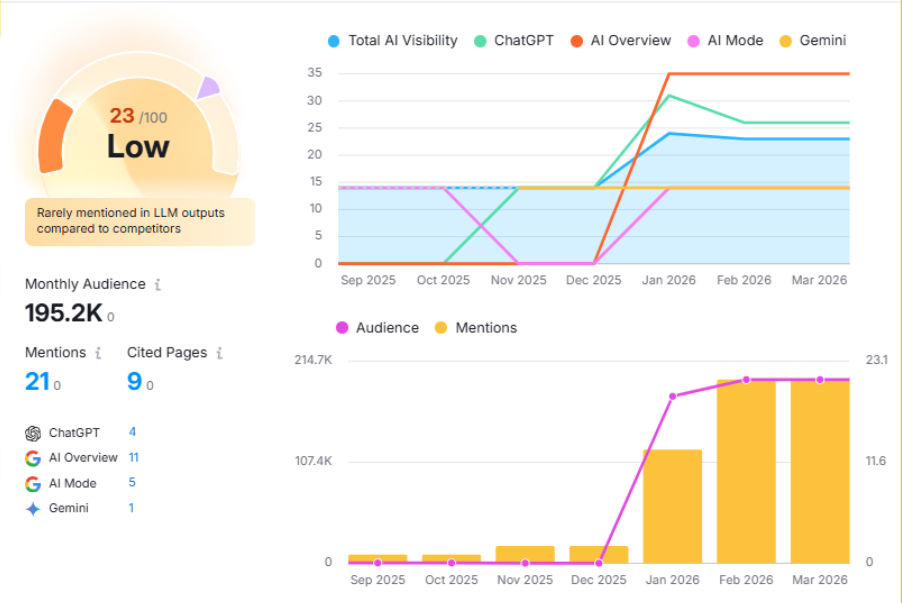Click the Mentions count 21
Viewport: 902px width, 603px height.
tap(37, 381)
